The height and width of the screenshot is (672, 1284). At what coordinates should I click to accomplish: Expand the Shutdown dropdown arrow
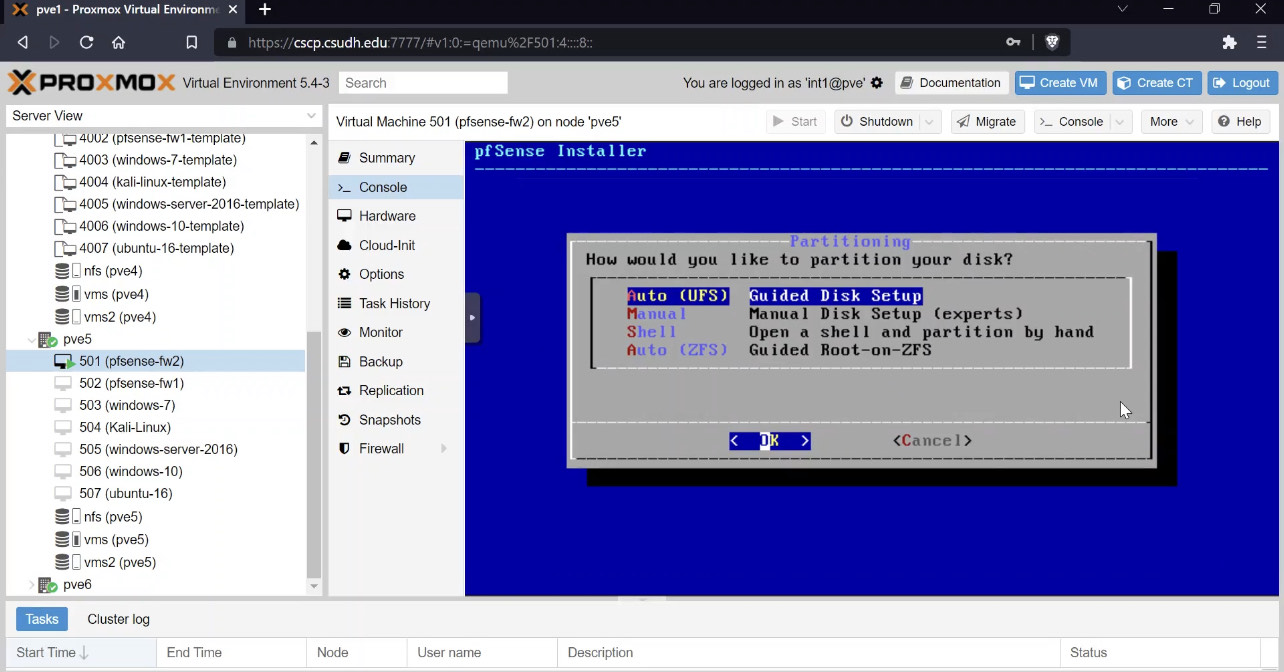(x=929, y=122)
